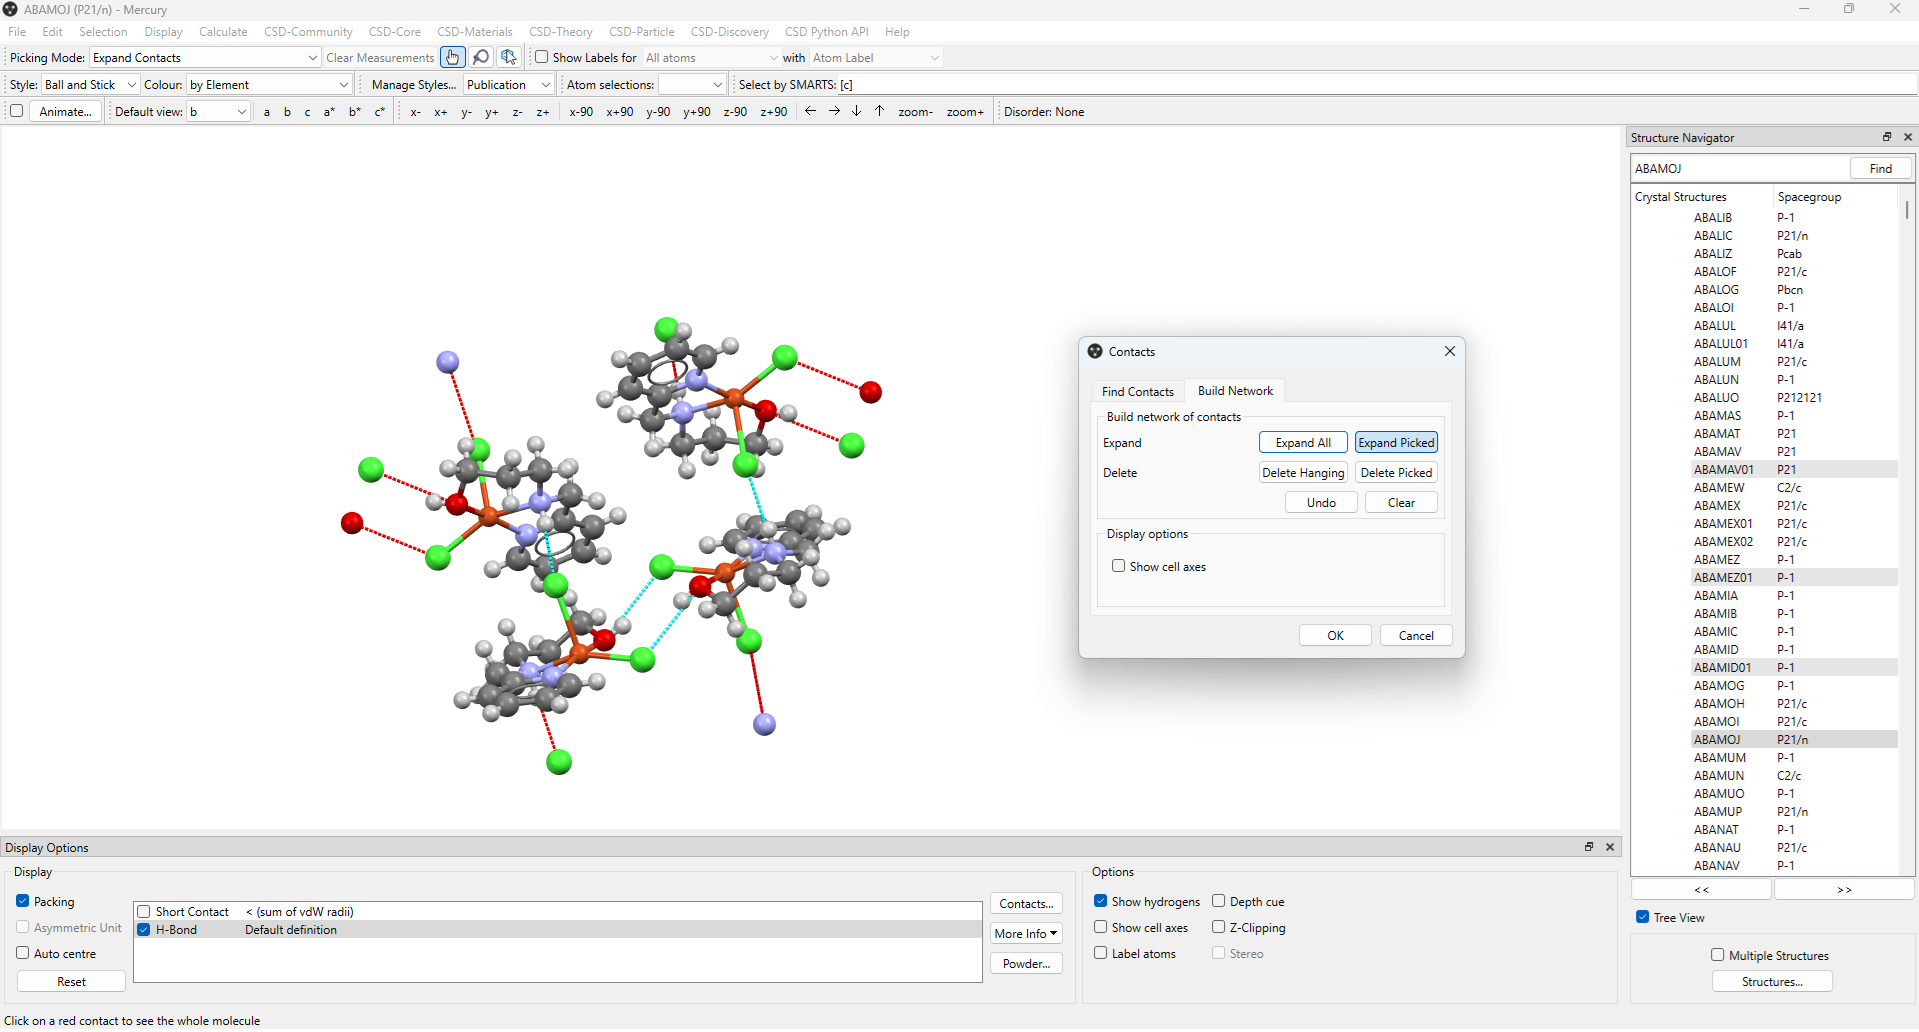Undock the Structure Navigator panel
The image size is (1919, 1032).
(1887, 137)
